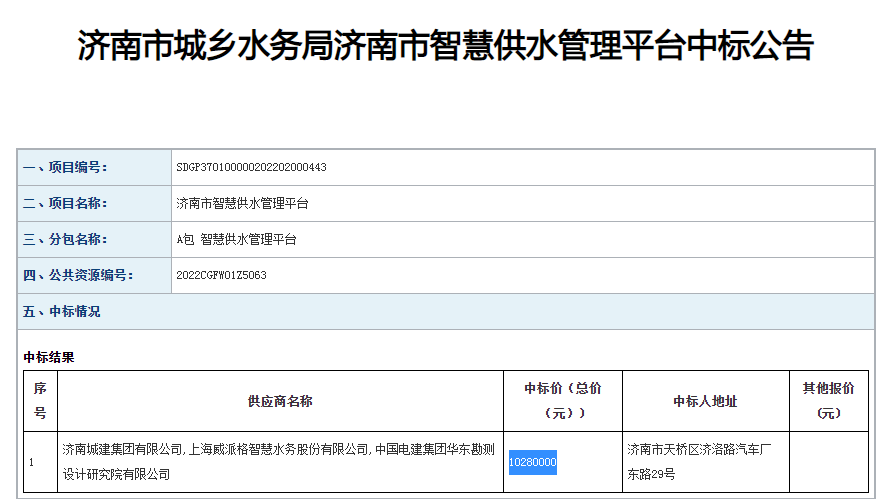Click the 中标价（总价（元）） column header
Screen dimensions: 890x499
coord(563,401)
